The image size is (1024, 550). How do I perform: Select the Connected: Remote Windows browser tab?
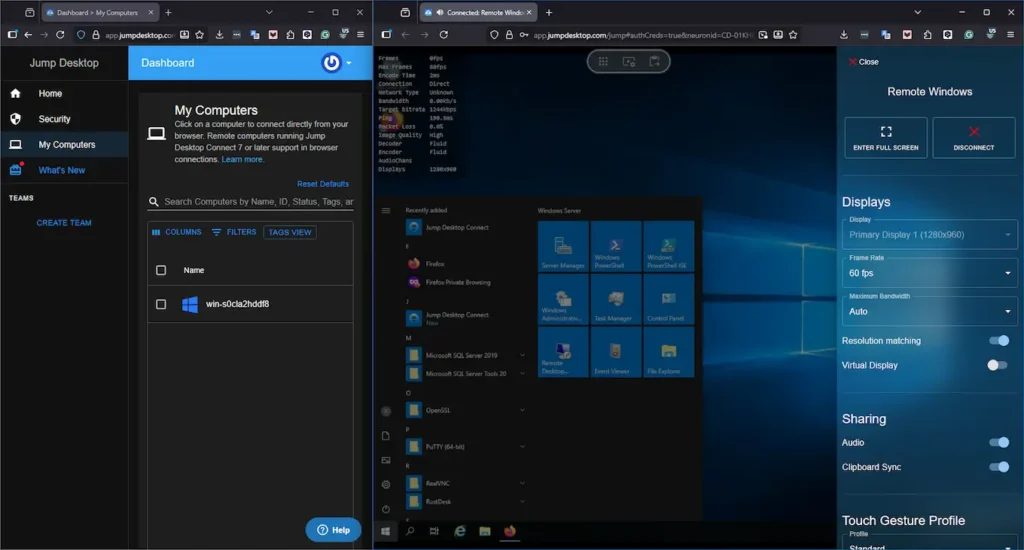tap(479, 12)
